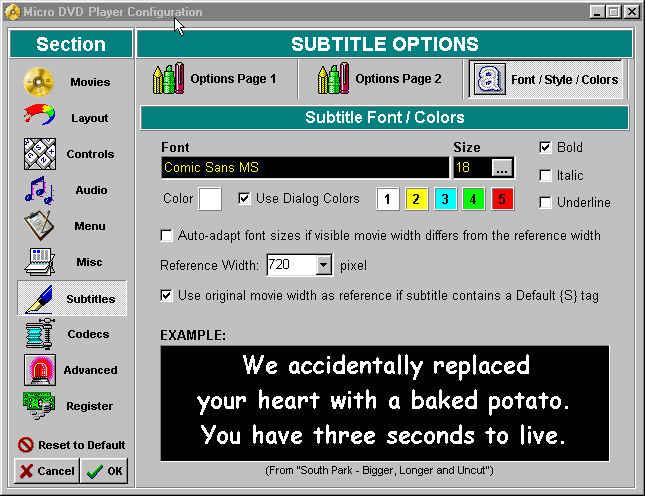This screenshot has width=645, height=496.
Task: Open font size picker ellipsis button
Action: click(x=502, y=167)
